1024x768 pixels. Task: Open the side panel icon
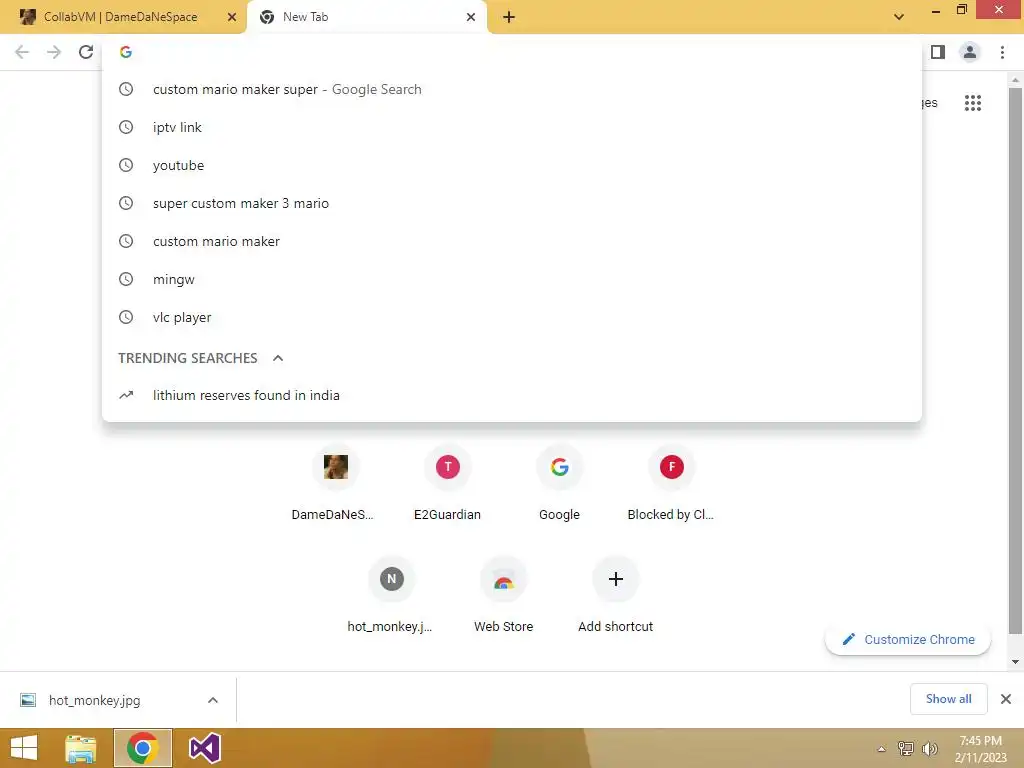[x=938, y=52]
